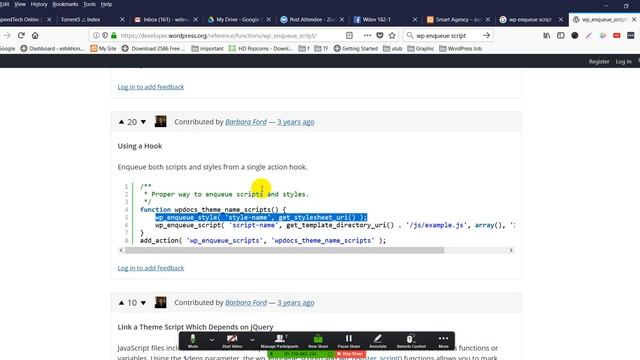The image size is (640, 360).
Task: Click top Log in to add feedback link
Action: click(151, 87)
